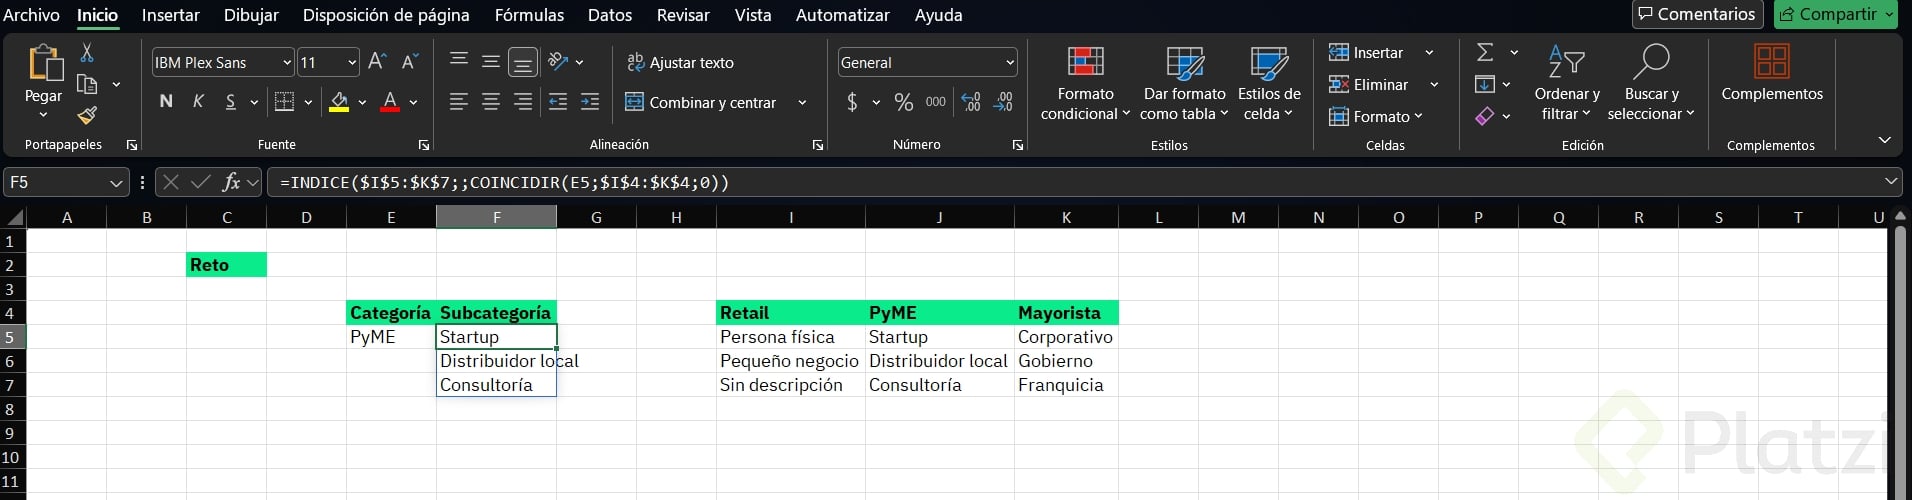Click the Format Painter brush icon
This screenshot has width=1912, height=500.
(87, 116)
